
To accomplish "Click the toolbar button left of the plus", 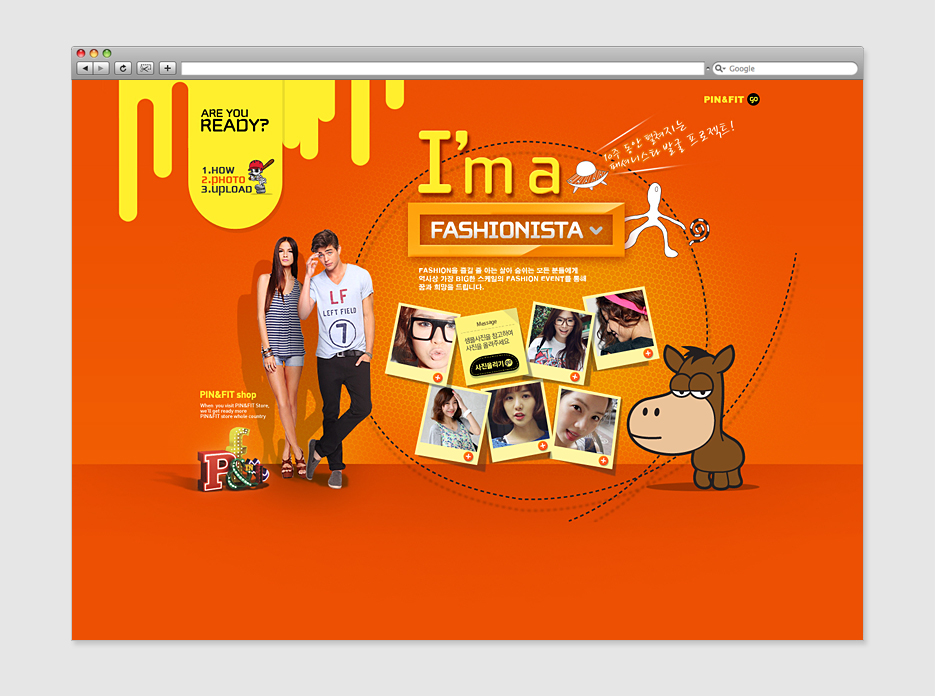I will (145, 68).
